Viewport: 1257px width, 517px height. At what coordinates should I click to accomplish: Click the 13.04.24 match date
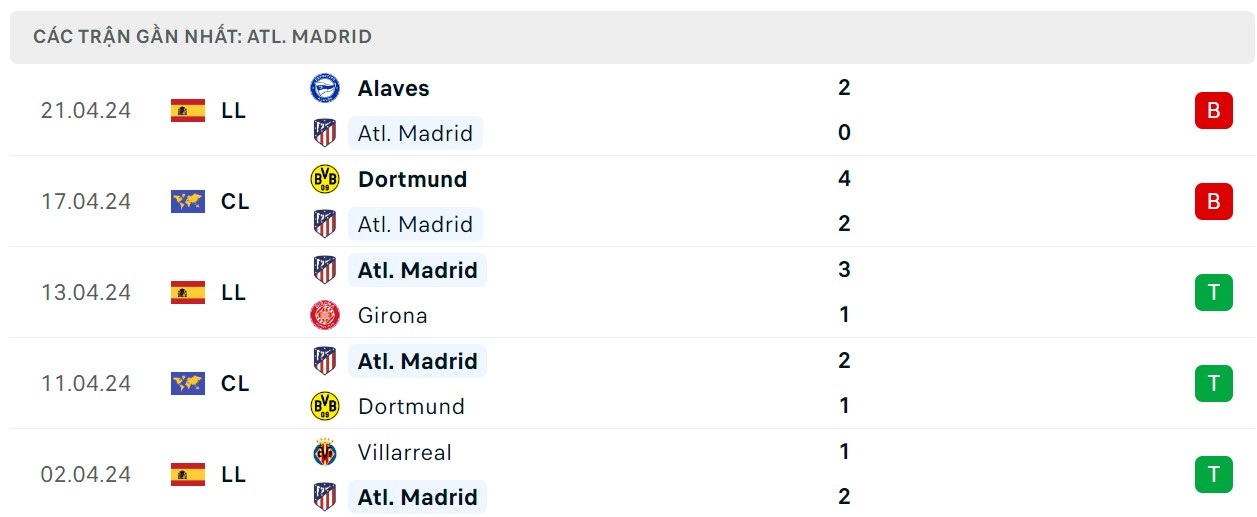pos(86,292)
